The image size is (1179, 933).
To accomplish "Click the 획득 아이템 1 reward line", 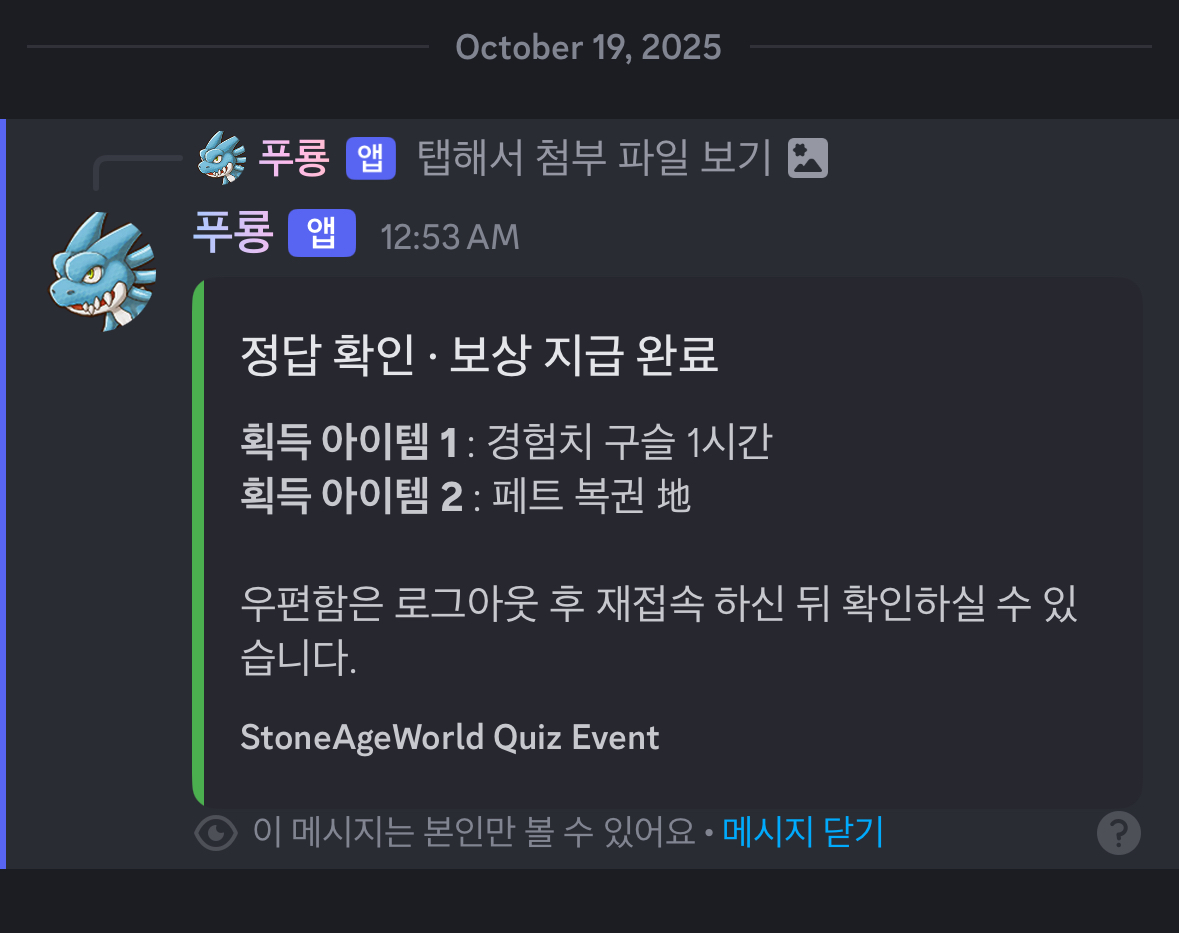I will pyautogui.click(x=506, y=443).
